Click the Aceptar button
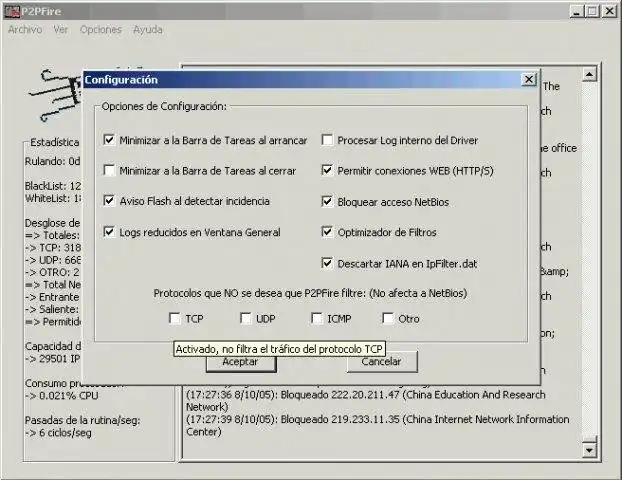The width and height of the screenshot is (622, 480). pos(240,363)
